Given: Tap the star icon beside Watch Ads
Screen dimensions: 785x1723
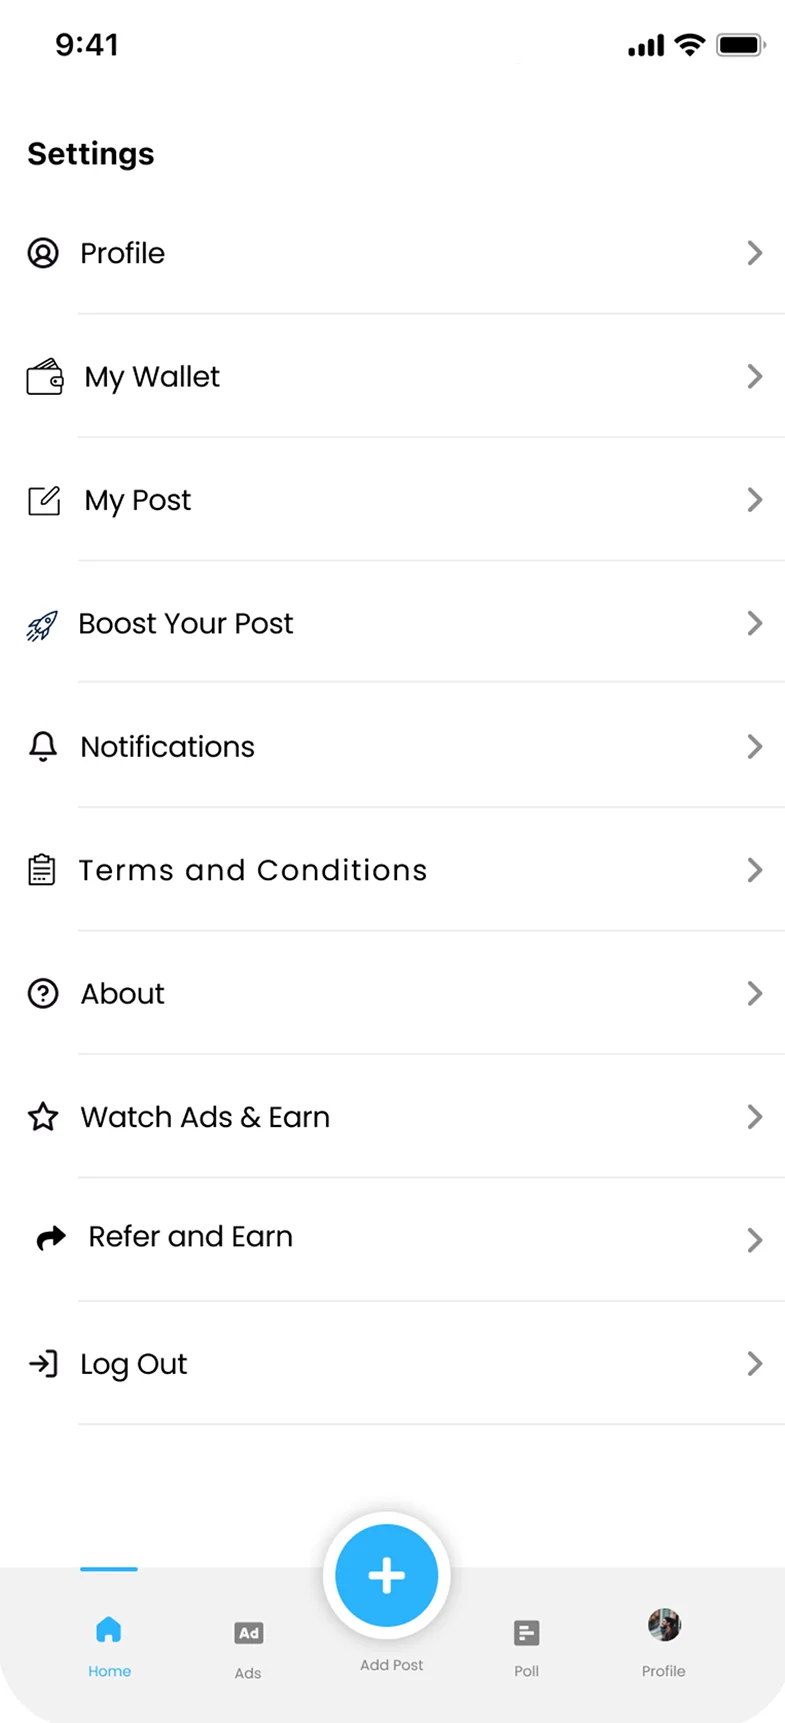Looking at the screenshot, I should point(43,1117).
